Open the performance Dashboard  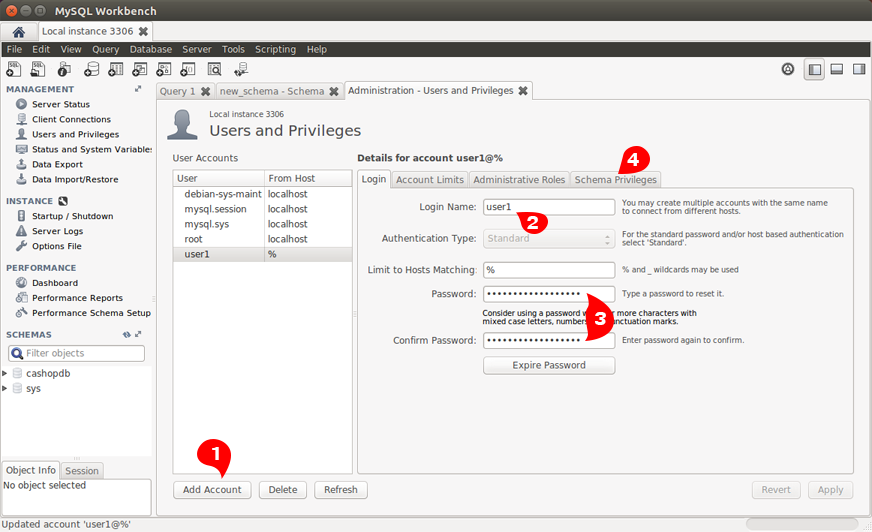point(54,282)
